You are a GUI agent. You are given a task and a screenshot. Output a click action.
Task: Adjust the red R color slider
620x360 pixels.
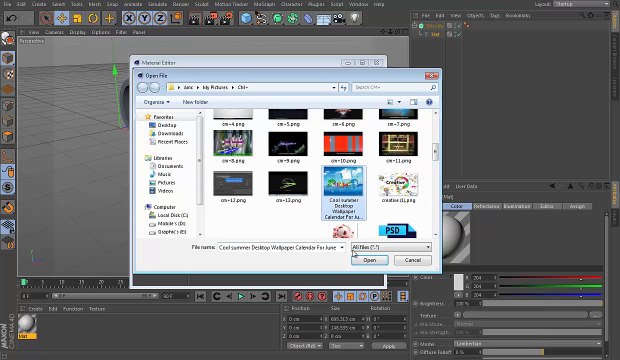550,278
